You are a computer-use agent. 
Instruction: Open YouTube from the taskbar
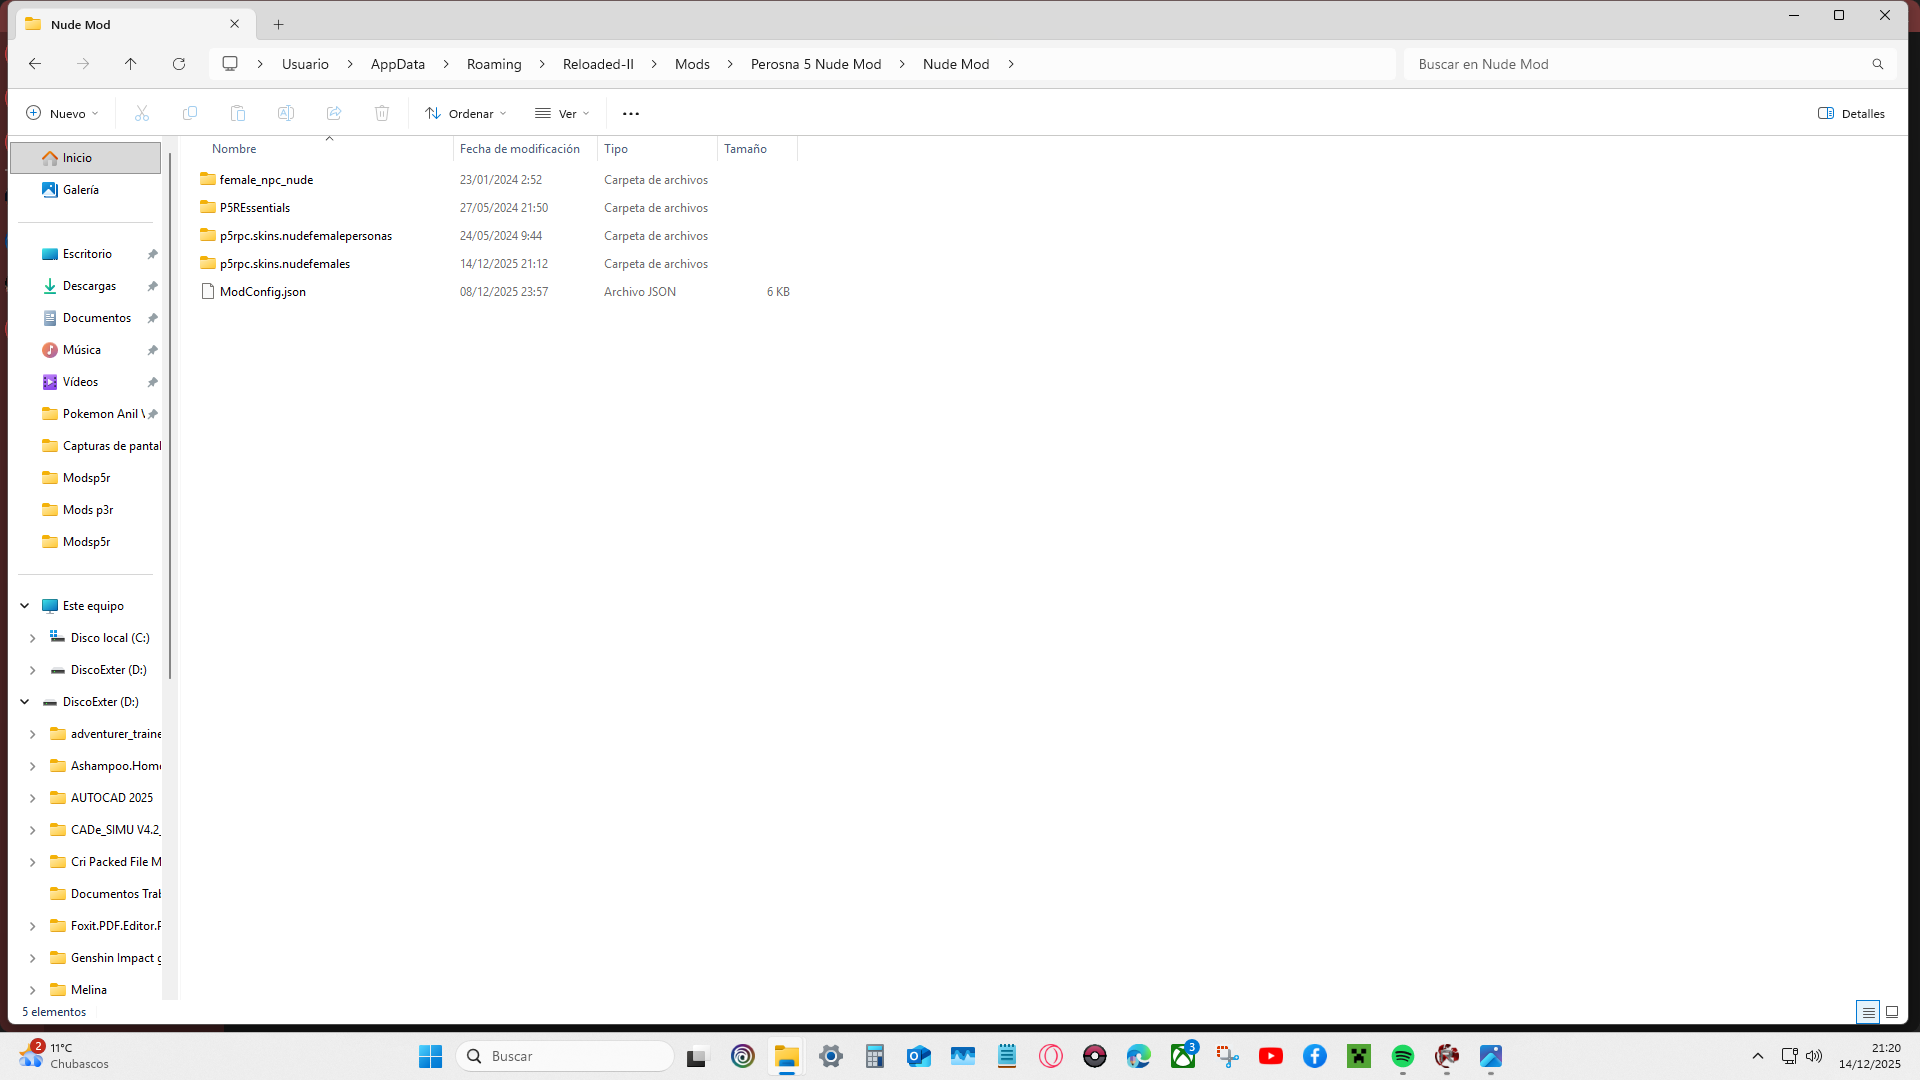(1271, 1056)
